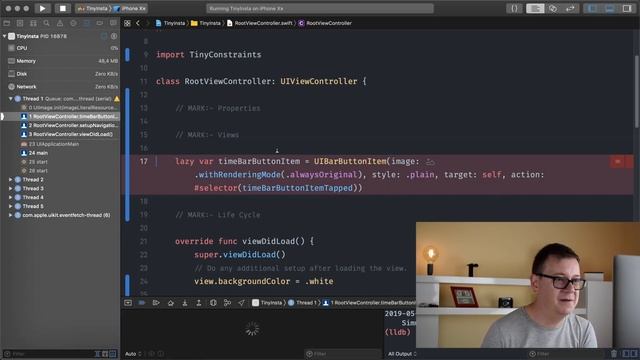Open the Symbol navigator tab
Image resolution: width=640 pixels, height=360 pixels.
click(33, 23)
